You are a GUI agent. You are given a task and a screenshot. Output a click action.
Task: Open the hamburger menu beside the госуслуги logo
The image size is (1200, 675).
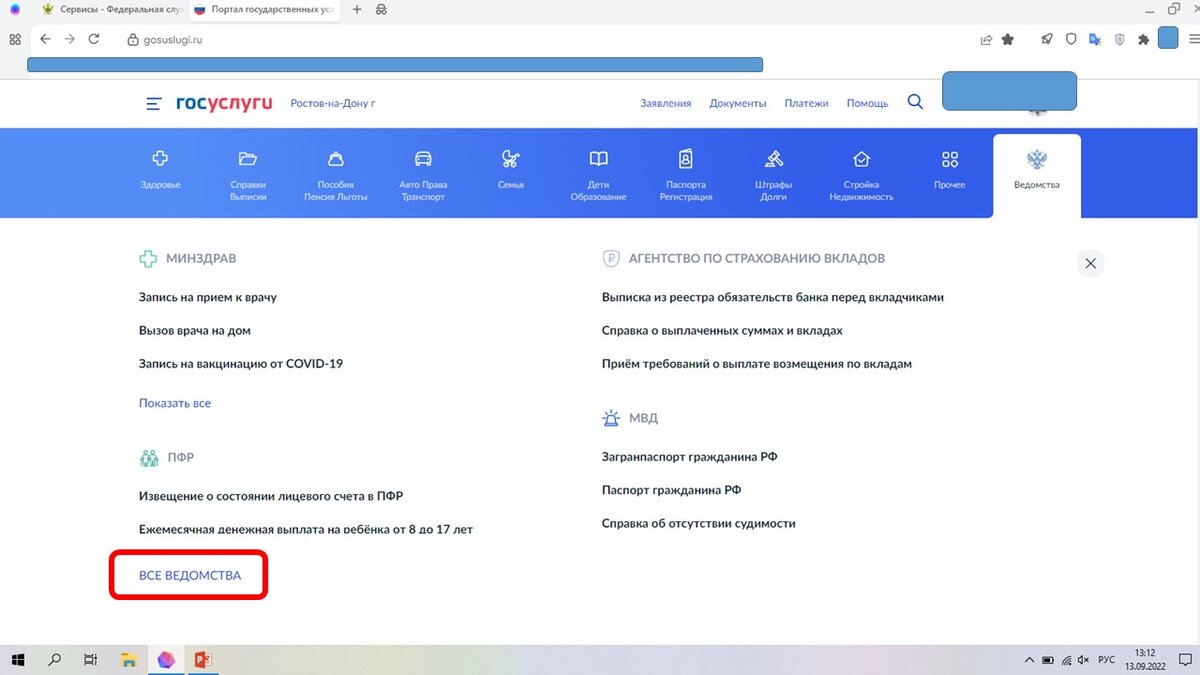[153, 103]
